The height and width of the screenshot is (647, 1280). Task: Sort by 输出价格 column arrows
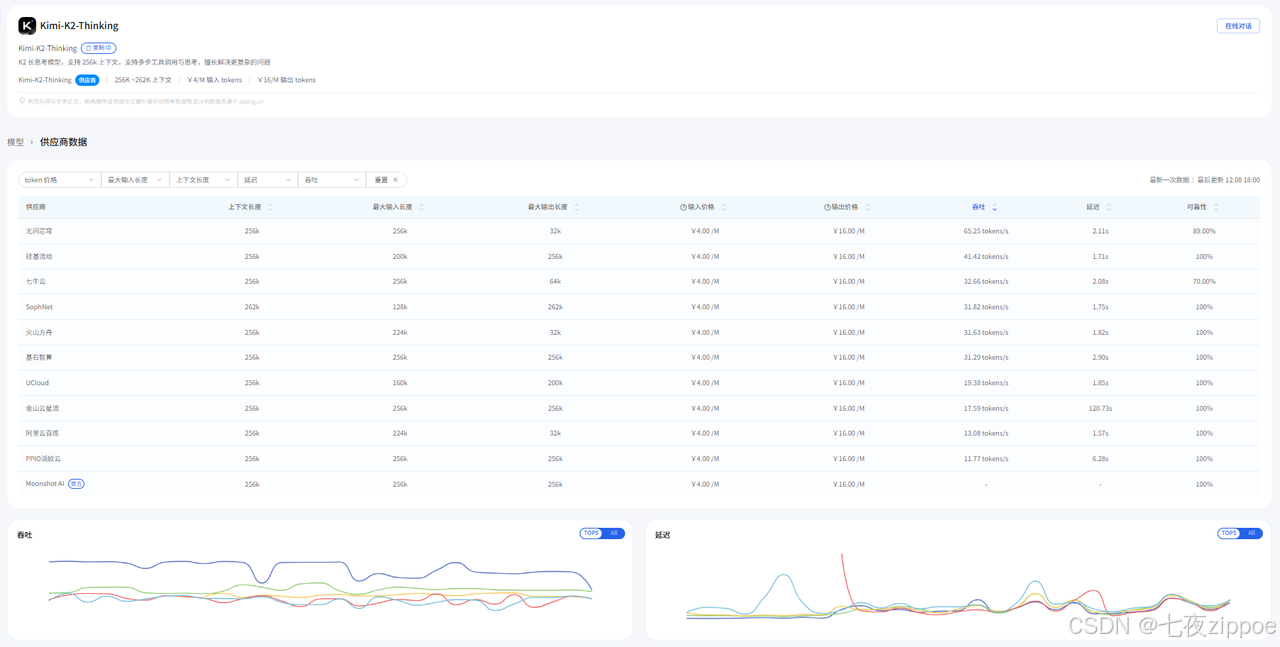(868, 207)
